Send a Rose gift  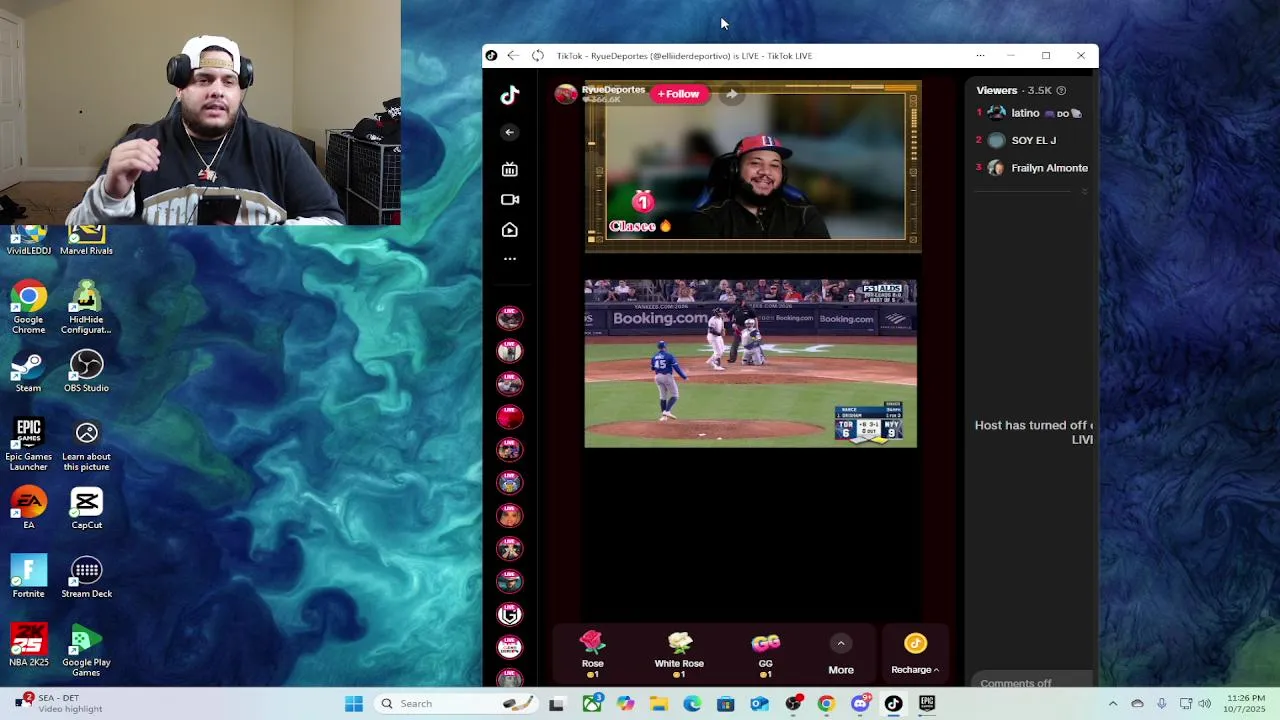point(593,655)
